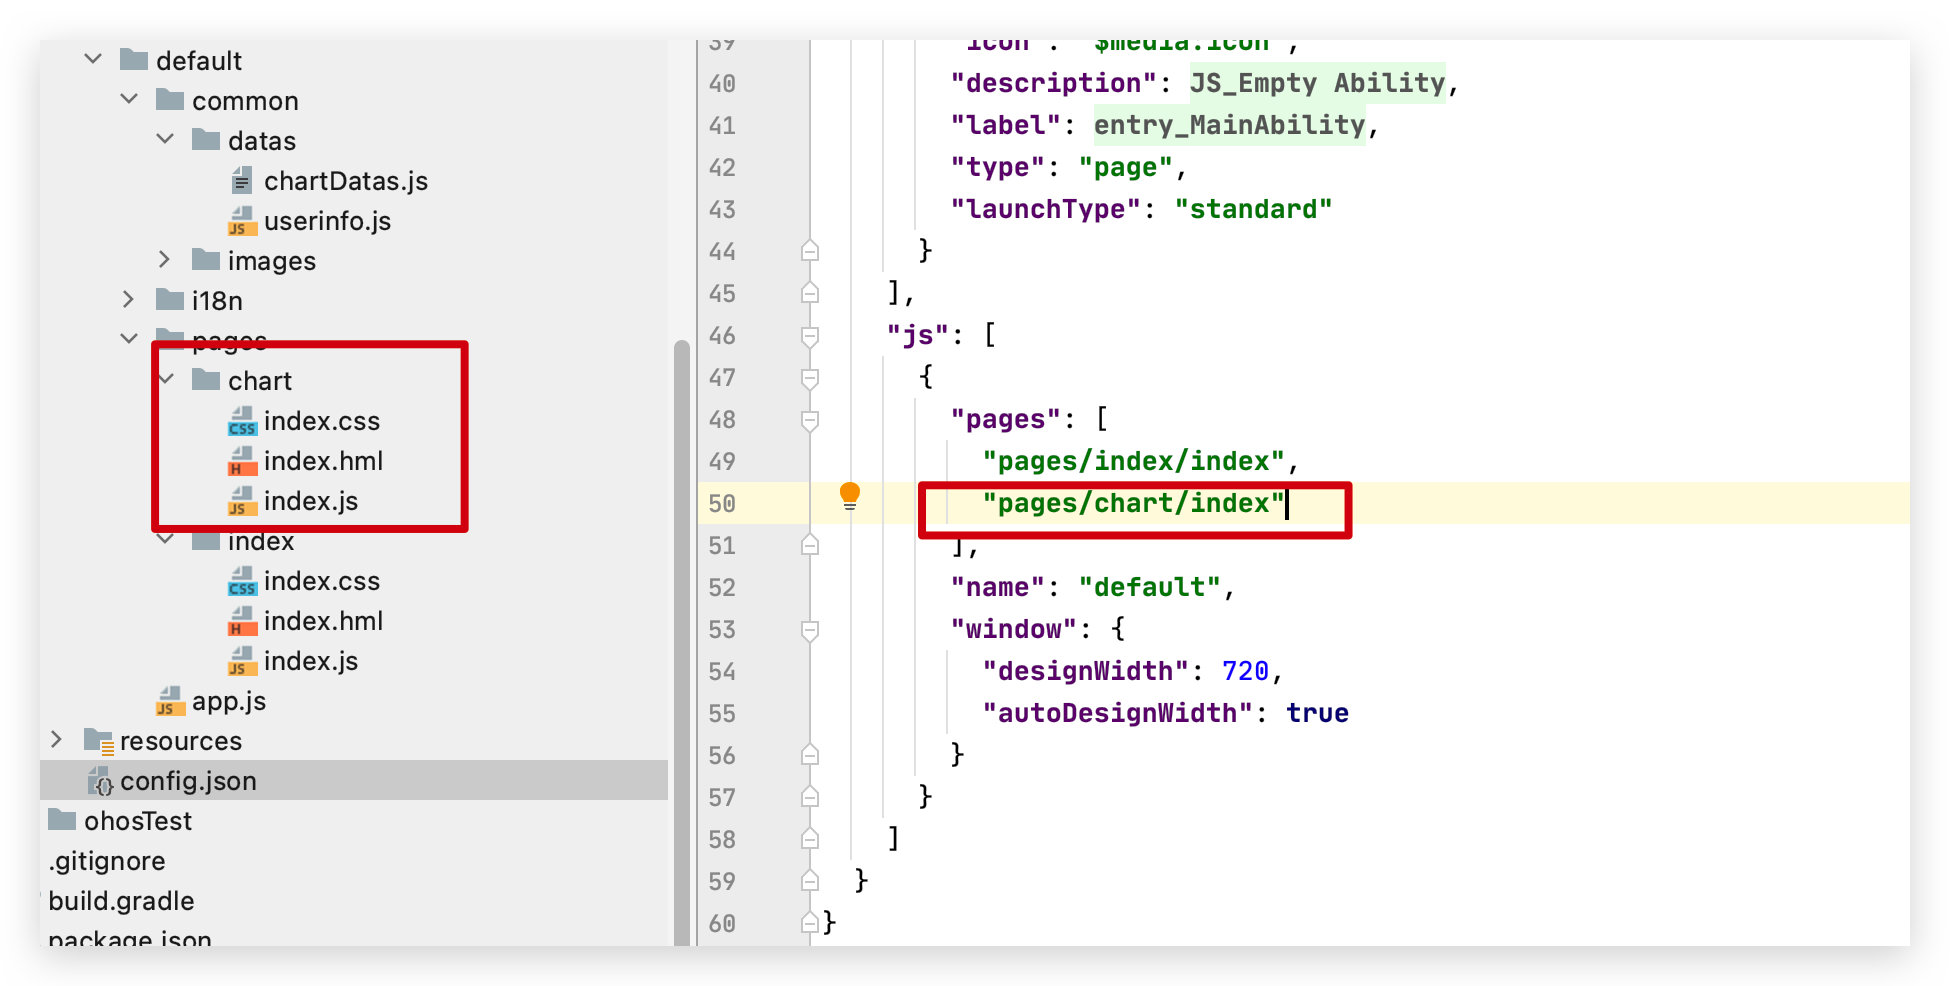Image resolution: width=1950 pixels, height=986 pixels.
Task: Click the yellow lightbulb intention icon
Action: pos(849,495)
